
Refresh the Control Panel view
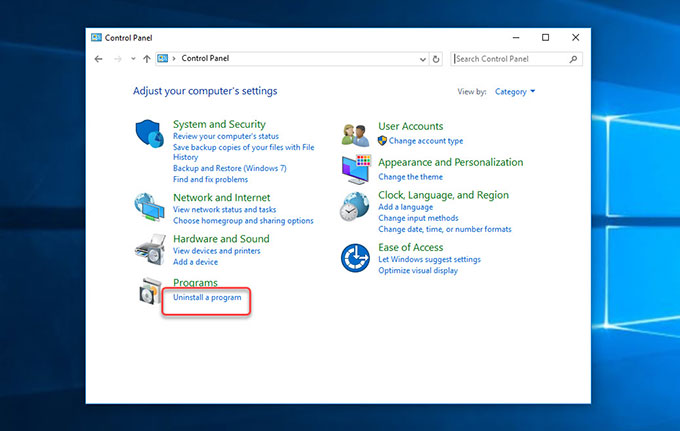(436, 59)
